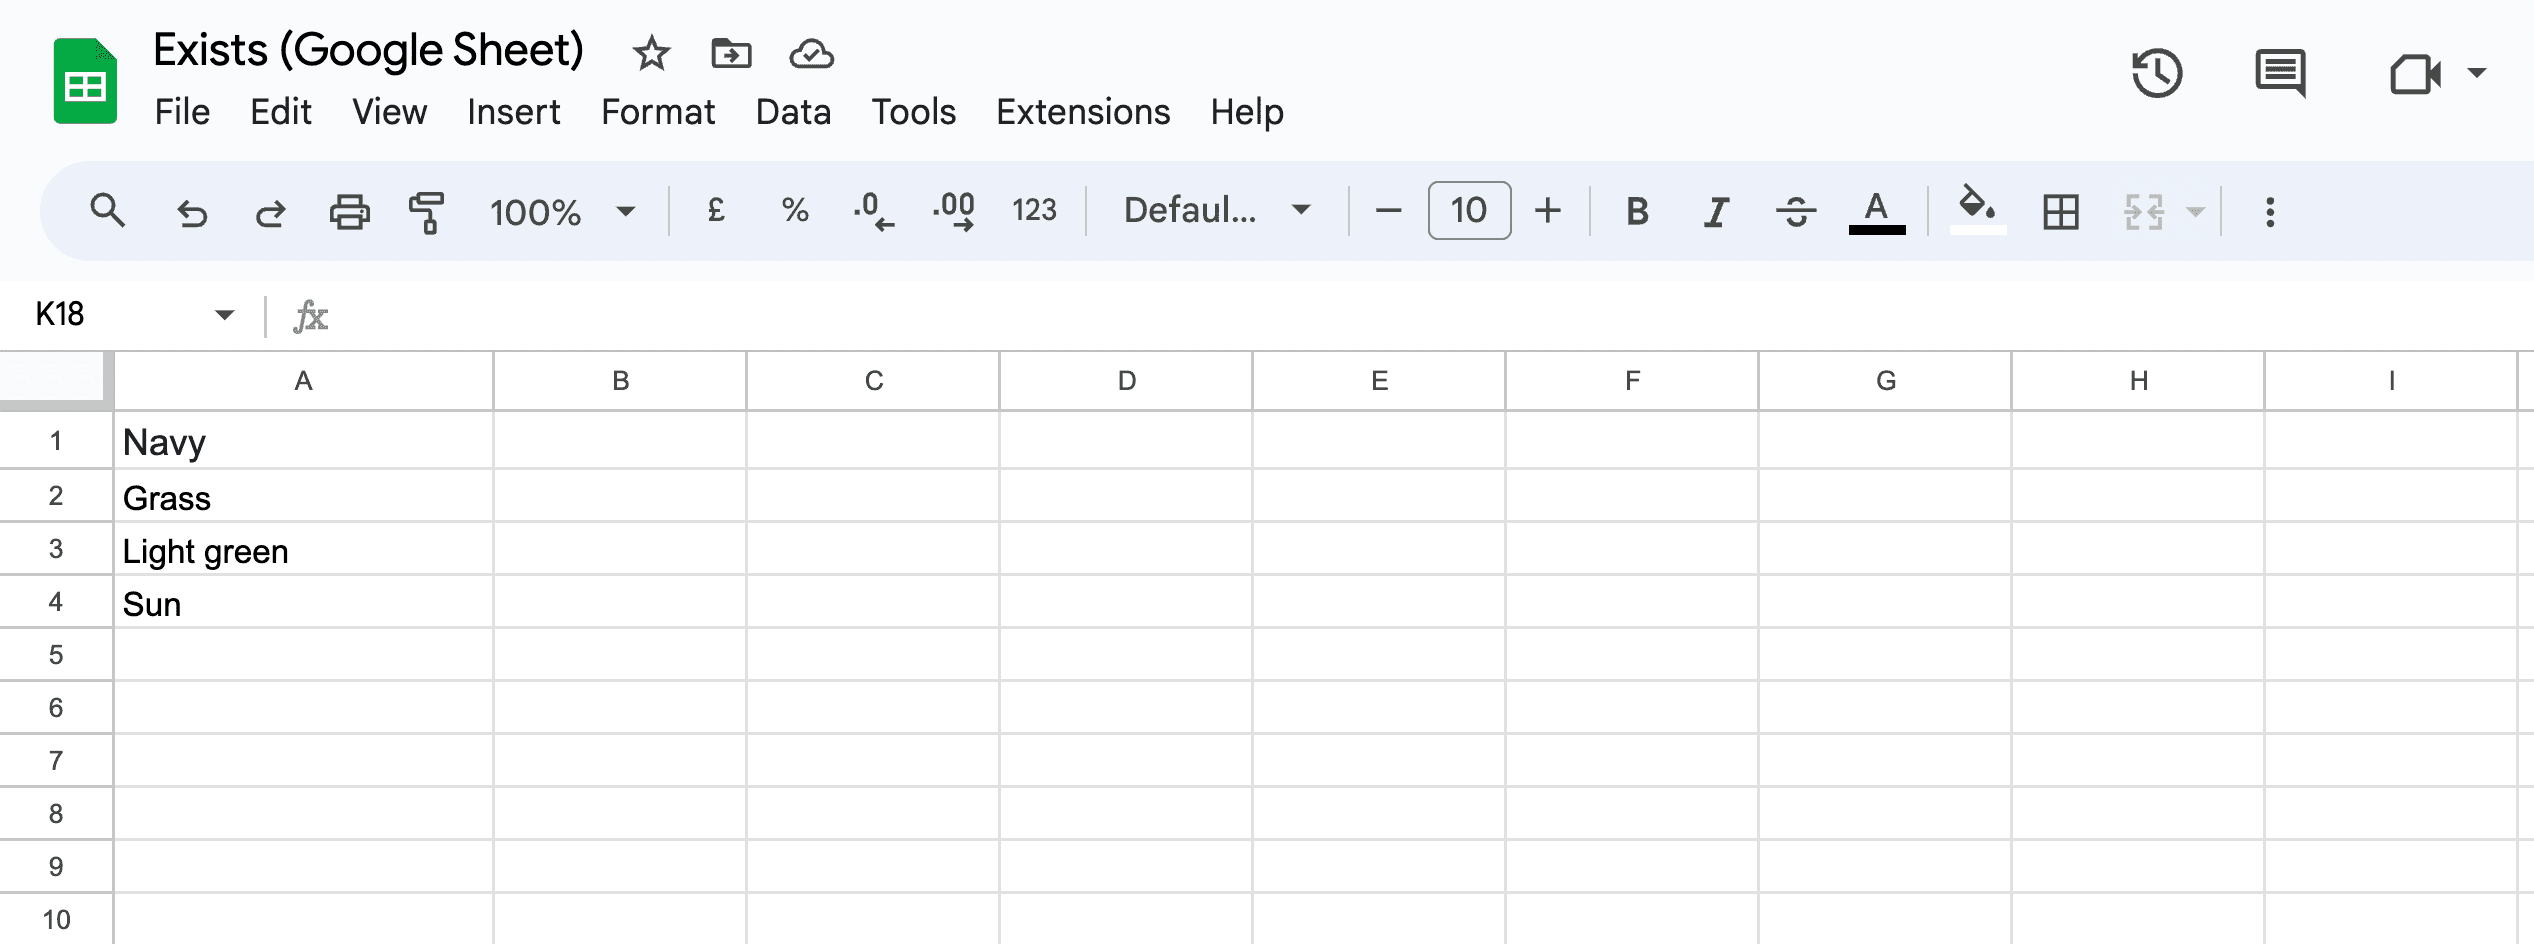Click the Merge cells icon
This screenshot has width=2534, height=944.
coord(2141,211)
